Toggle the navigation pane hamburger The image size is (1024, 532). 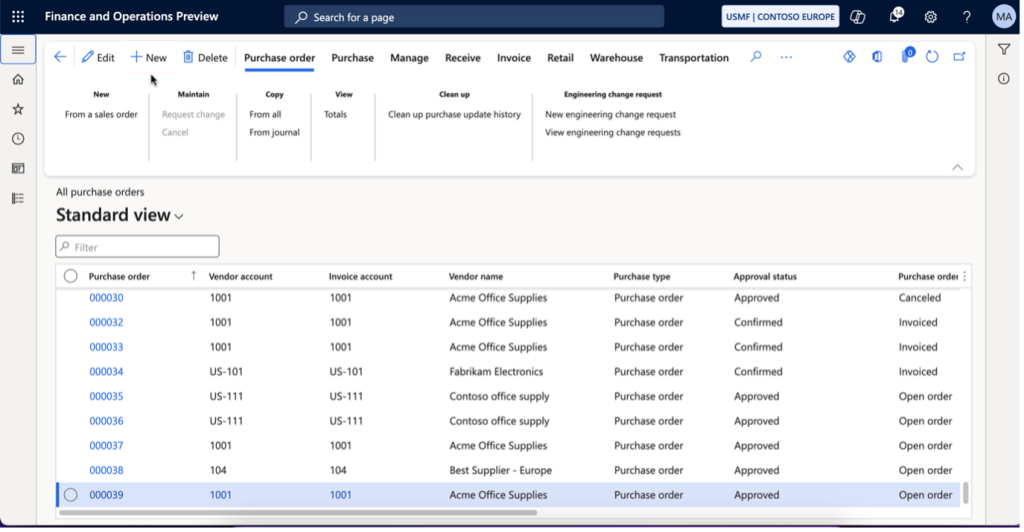click(x=18, y=50)
